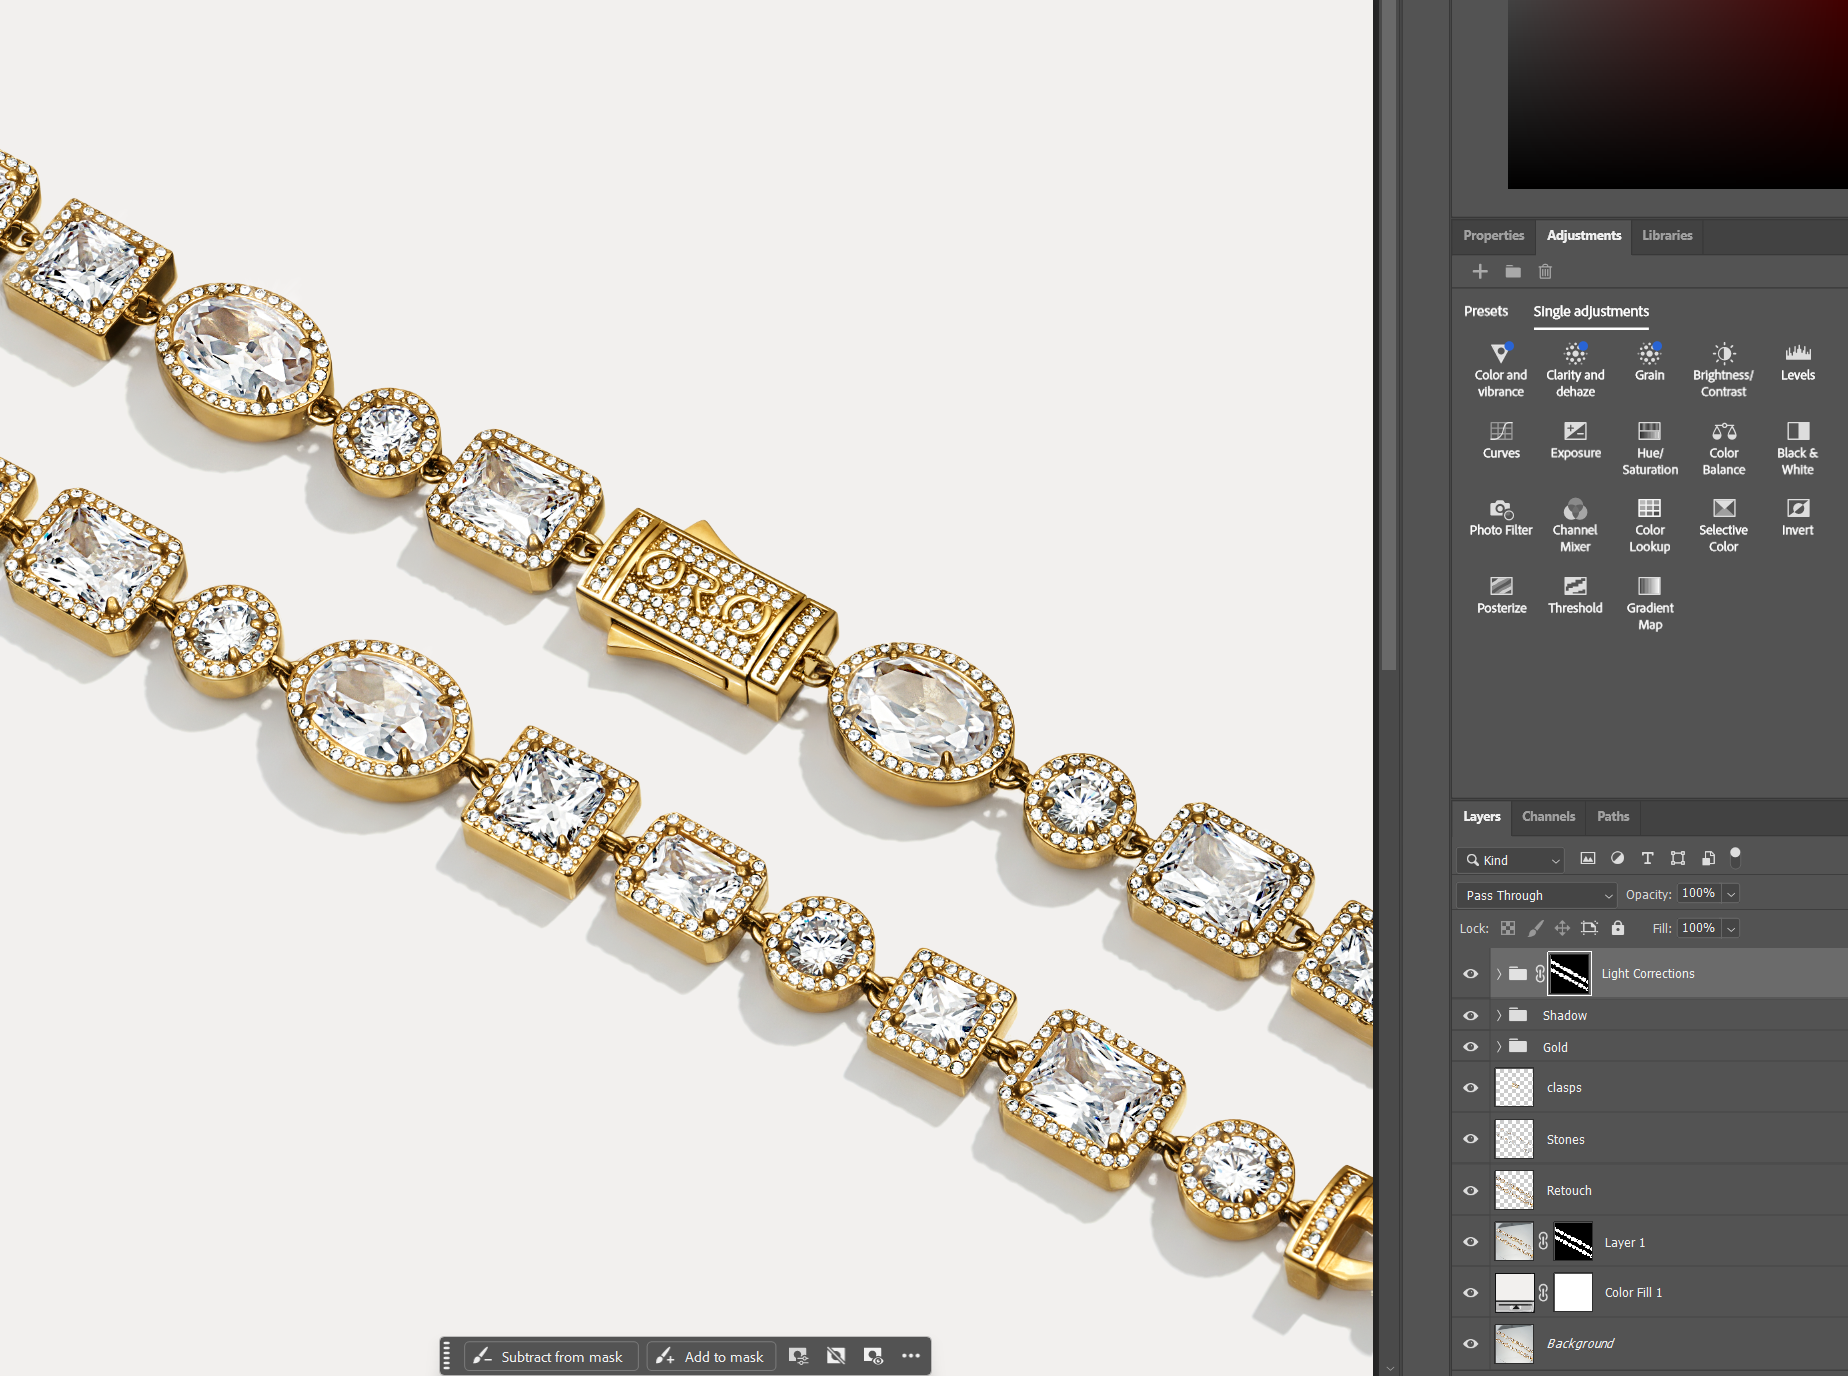Click the Add to mask button
This screenshot has height=1376, width=1848.
pos(712,1357)
